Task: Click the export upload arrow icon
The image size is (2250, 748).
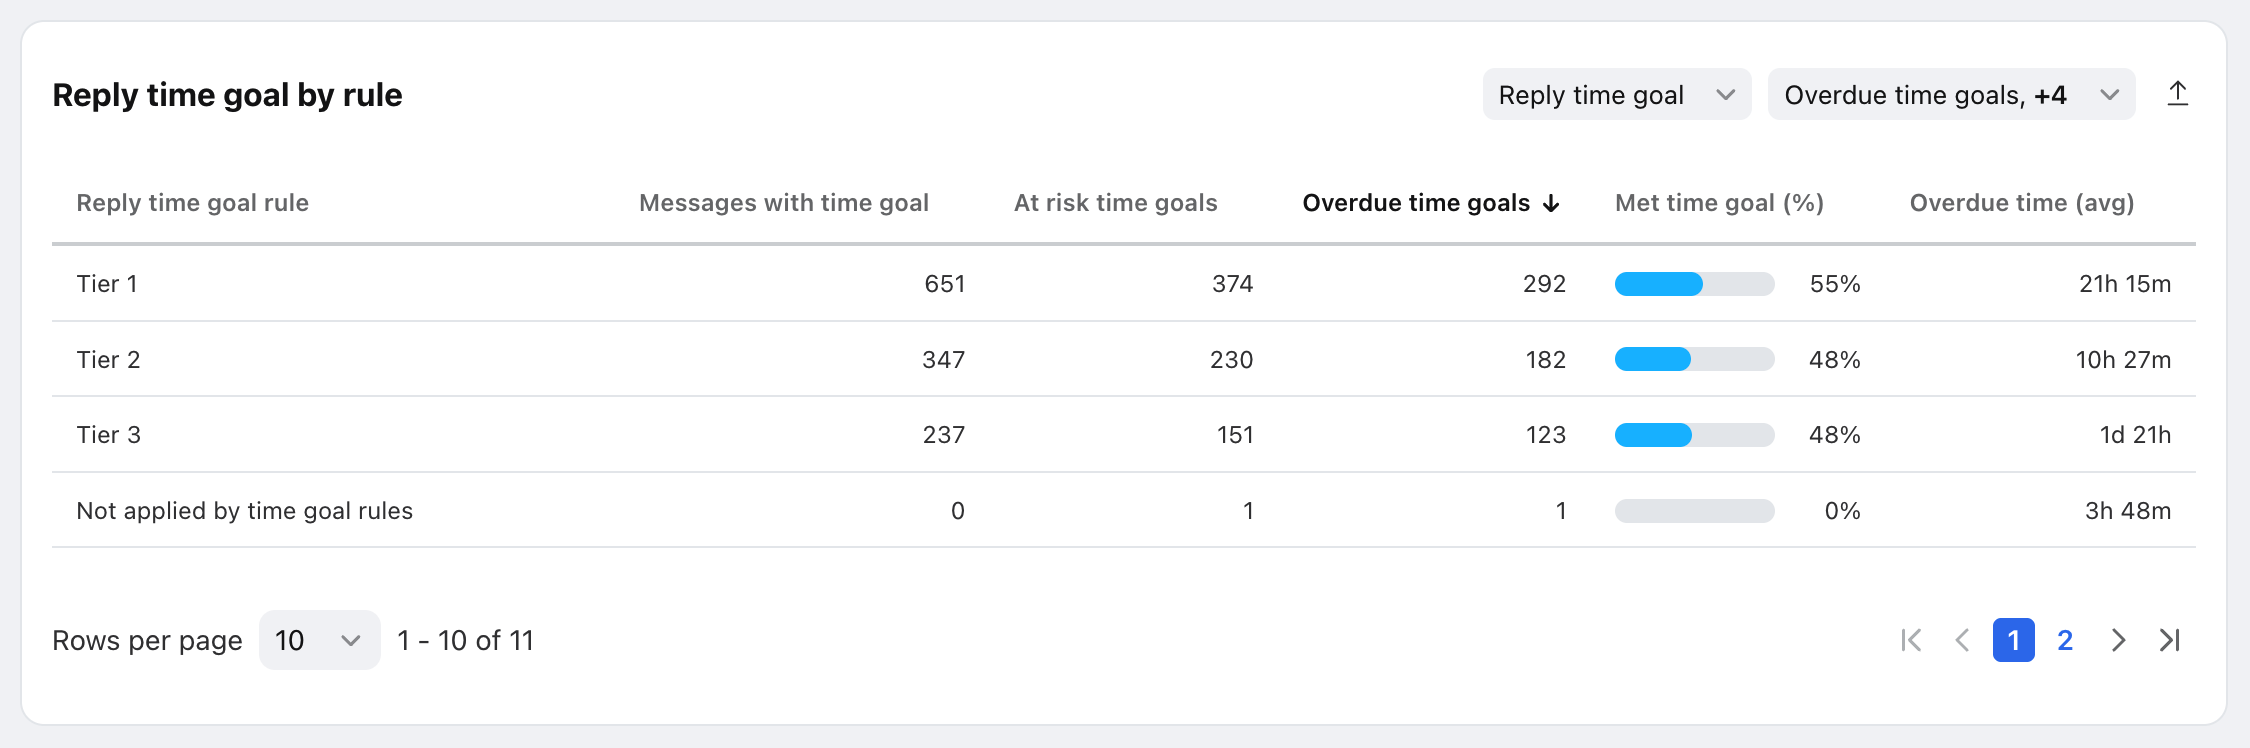Action: [2177, 94]
